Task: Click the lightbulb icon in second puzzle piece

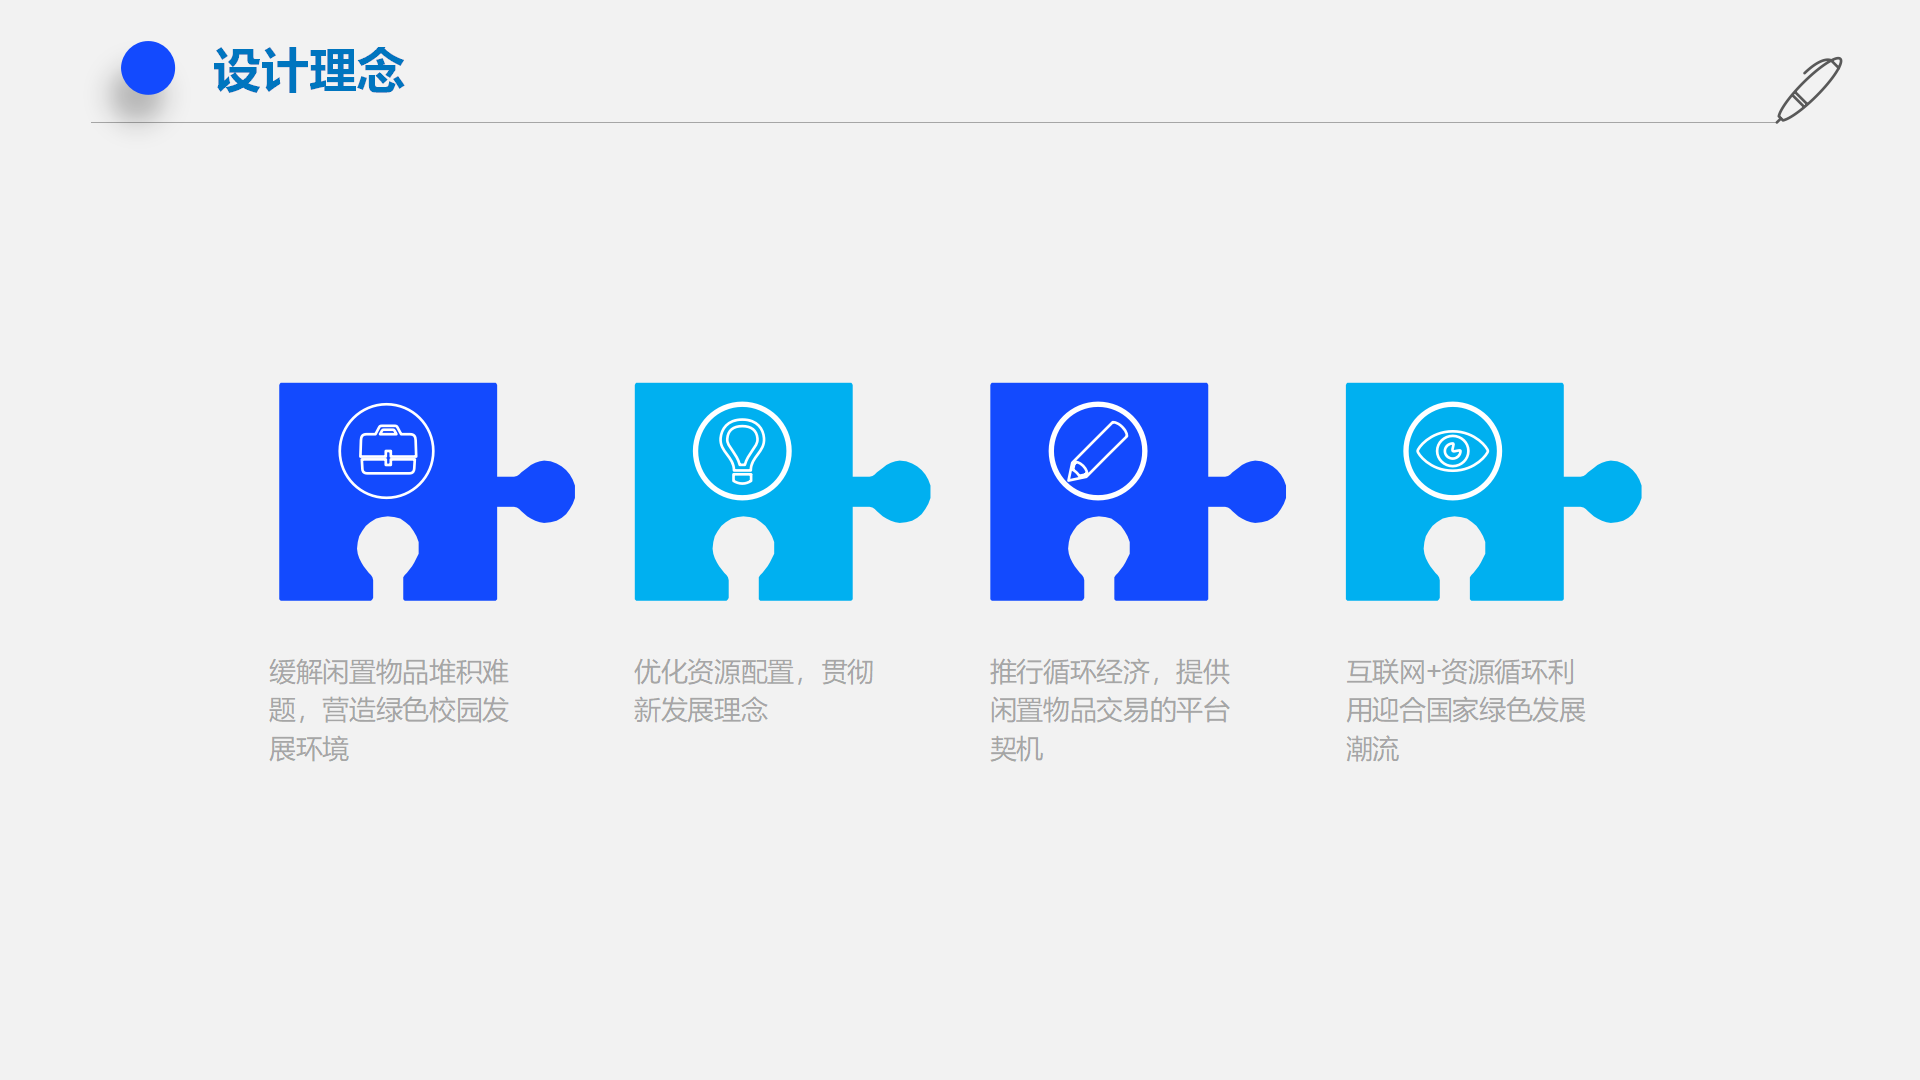Action: pos(742,451)
